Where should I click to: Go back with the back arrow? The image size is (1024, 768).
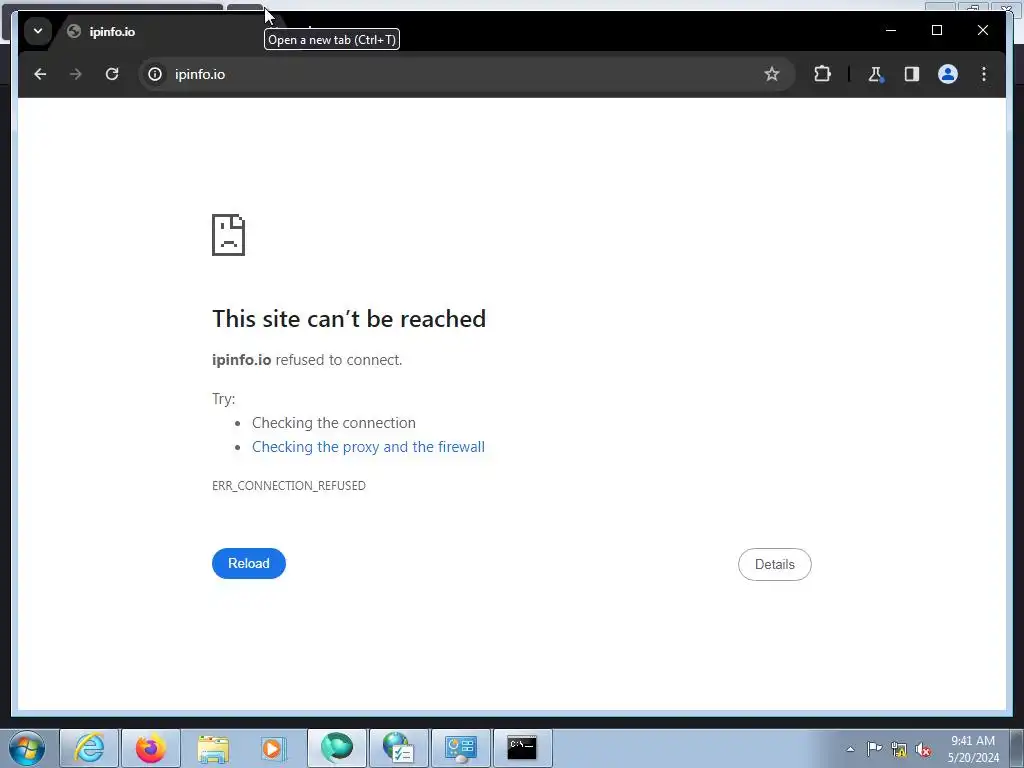tap(40, 74)
